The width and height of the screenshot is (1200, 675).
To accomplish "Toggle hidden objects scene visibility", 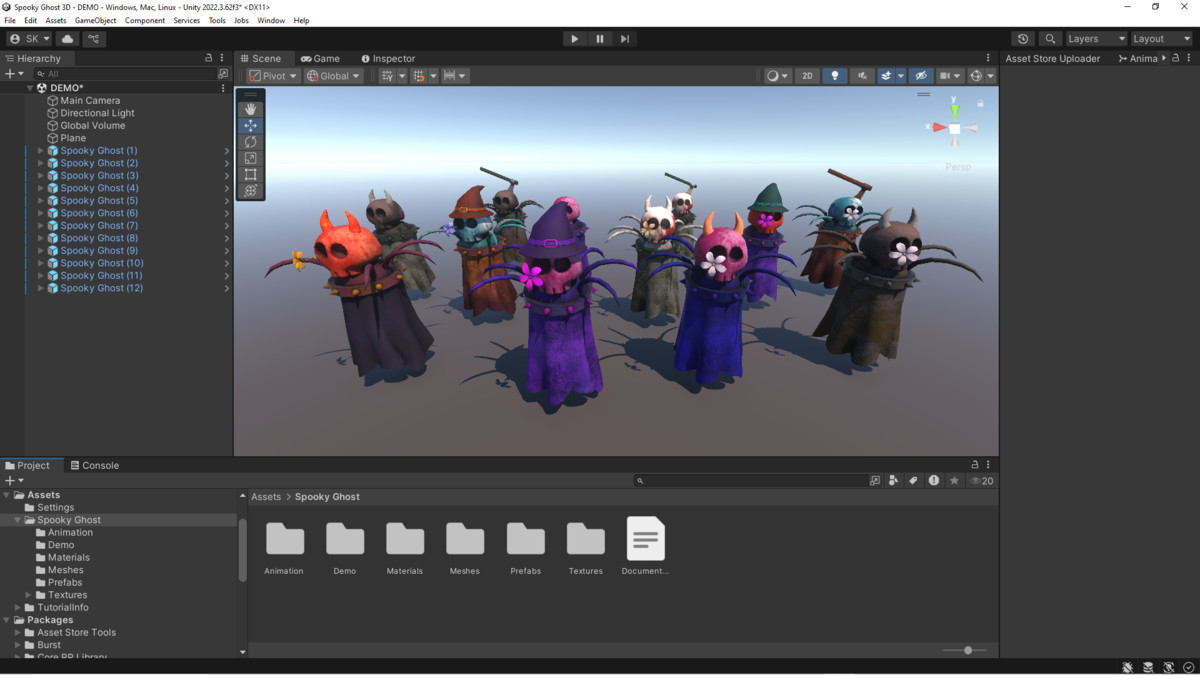I will pyautogui.click(x=921, y=76).
